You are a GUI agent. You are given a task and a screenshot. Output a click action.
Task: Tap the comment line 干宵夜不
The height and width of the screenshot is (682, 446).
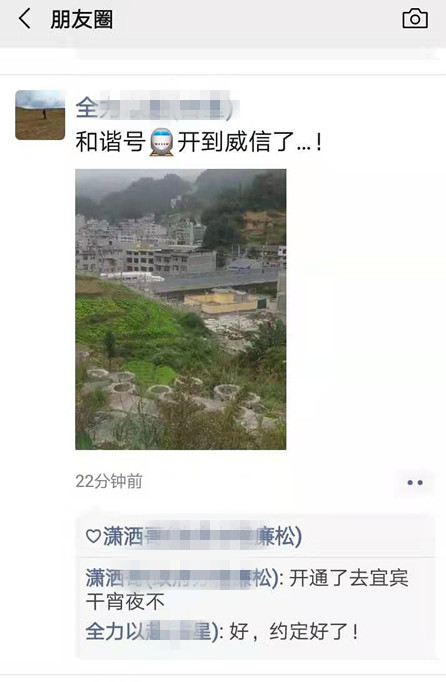(x=125, y=602)
